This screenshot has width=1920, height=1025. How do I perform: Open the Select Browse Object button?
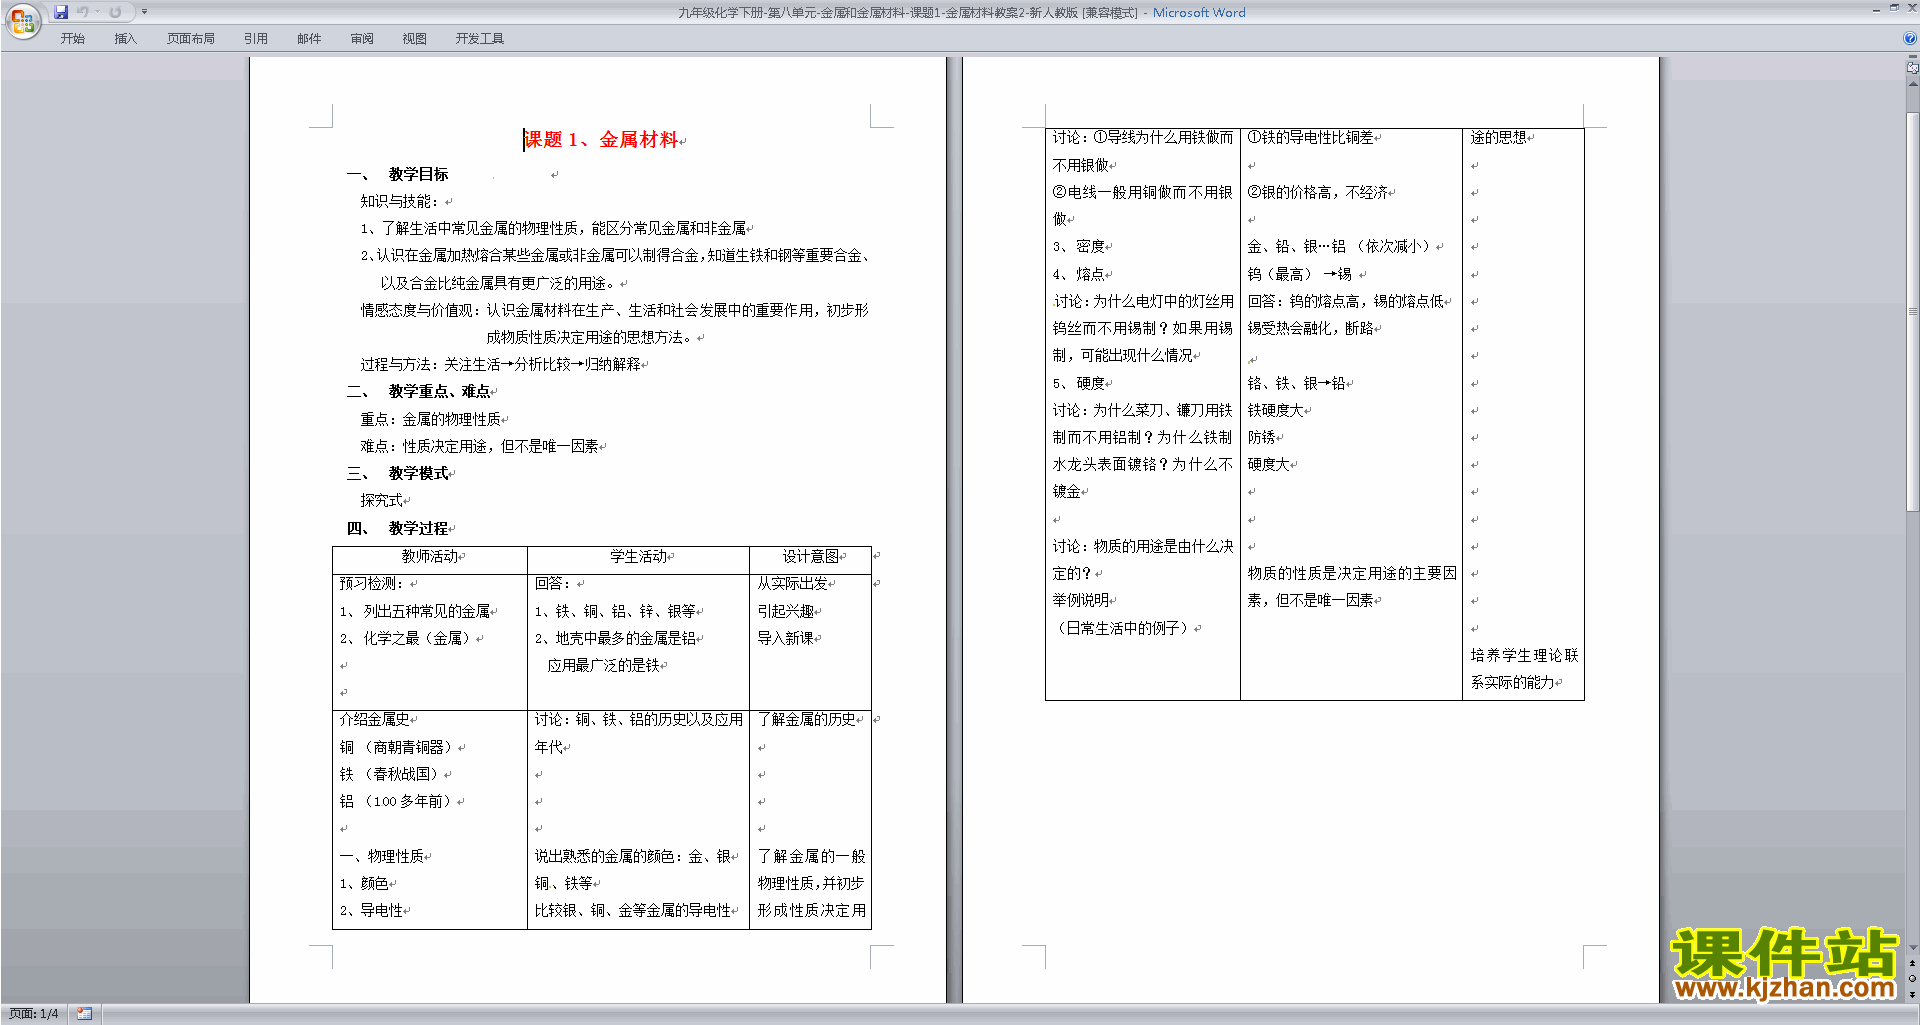pyautogui.click(x=1912, y=979)
